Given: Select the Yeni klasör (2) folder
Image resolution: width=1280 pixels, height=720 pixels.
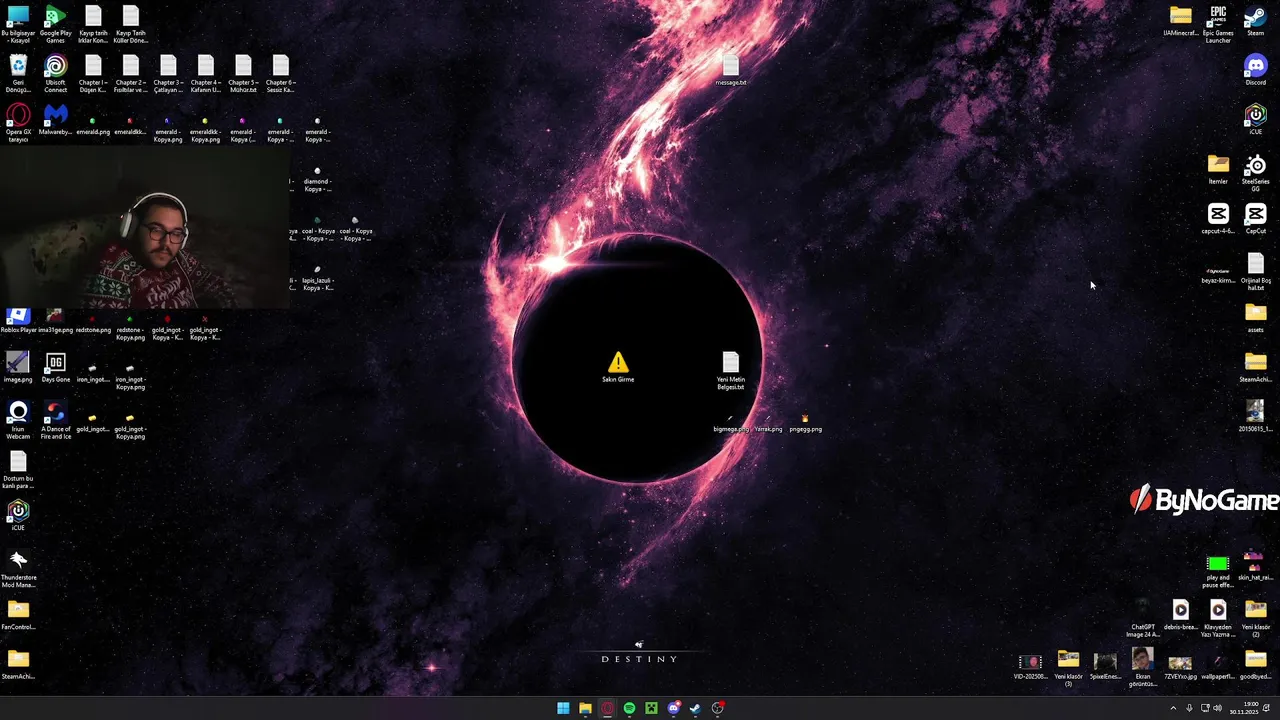Looking at the screenshot, I should [1255, 618].
